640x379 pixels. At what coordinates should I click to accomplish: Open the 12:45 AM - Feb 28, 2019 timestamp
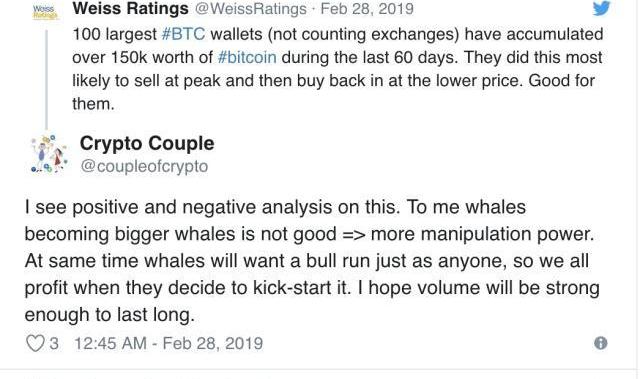[x=168, y=344]
